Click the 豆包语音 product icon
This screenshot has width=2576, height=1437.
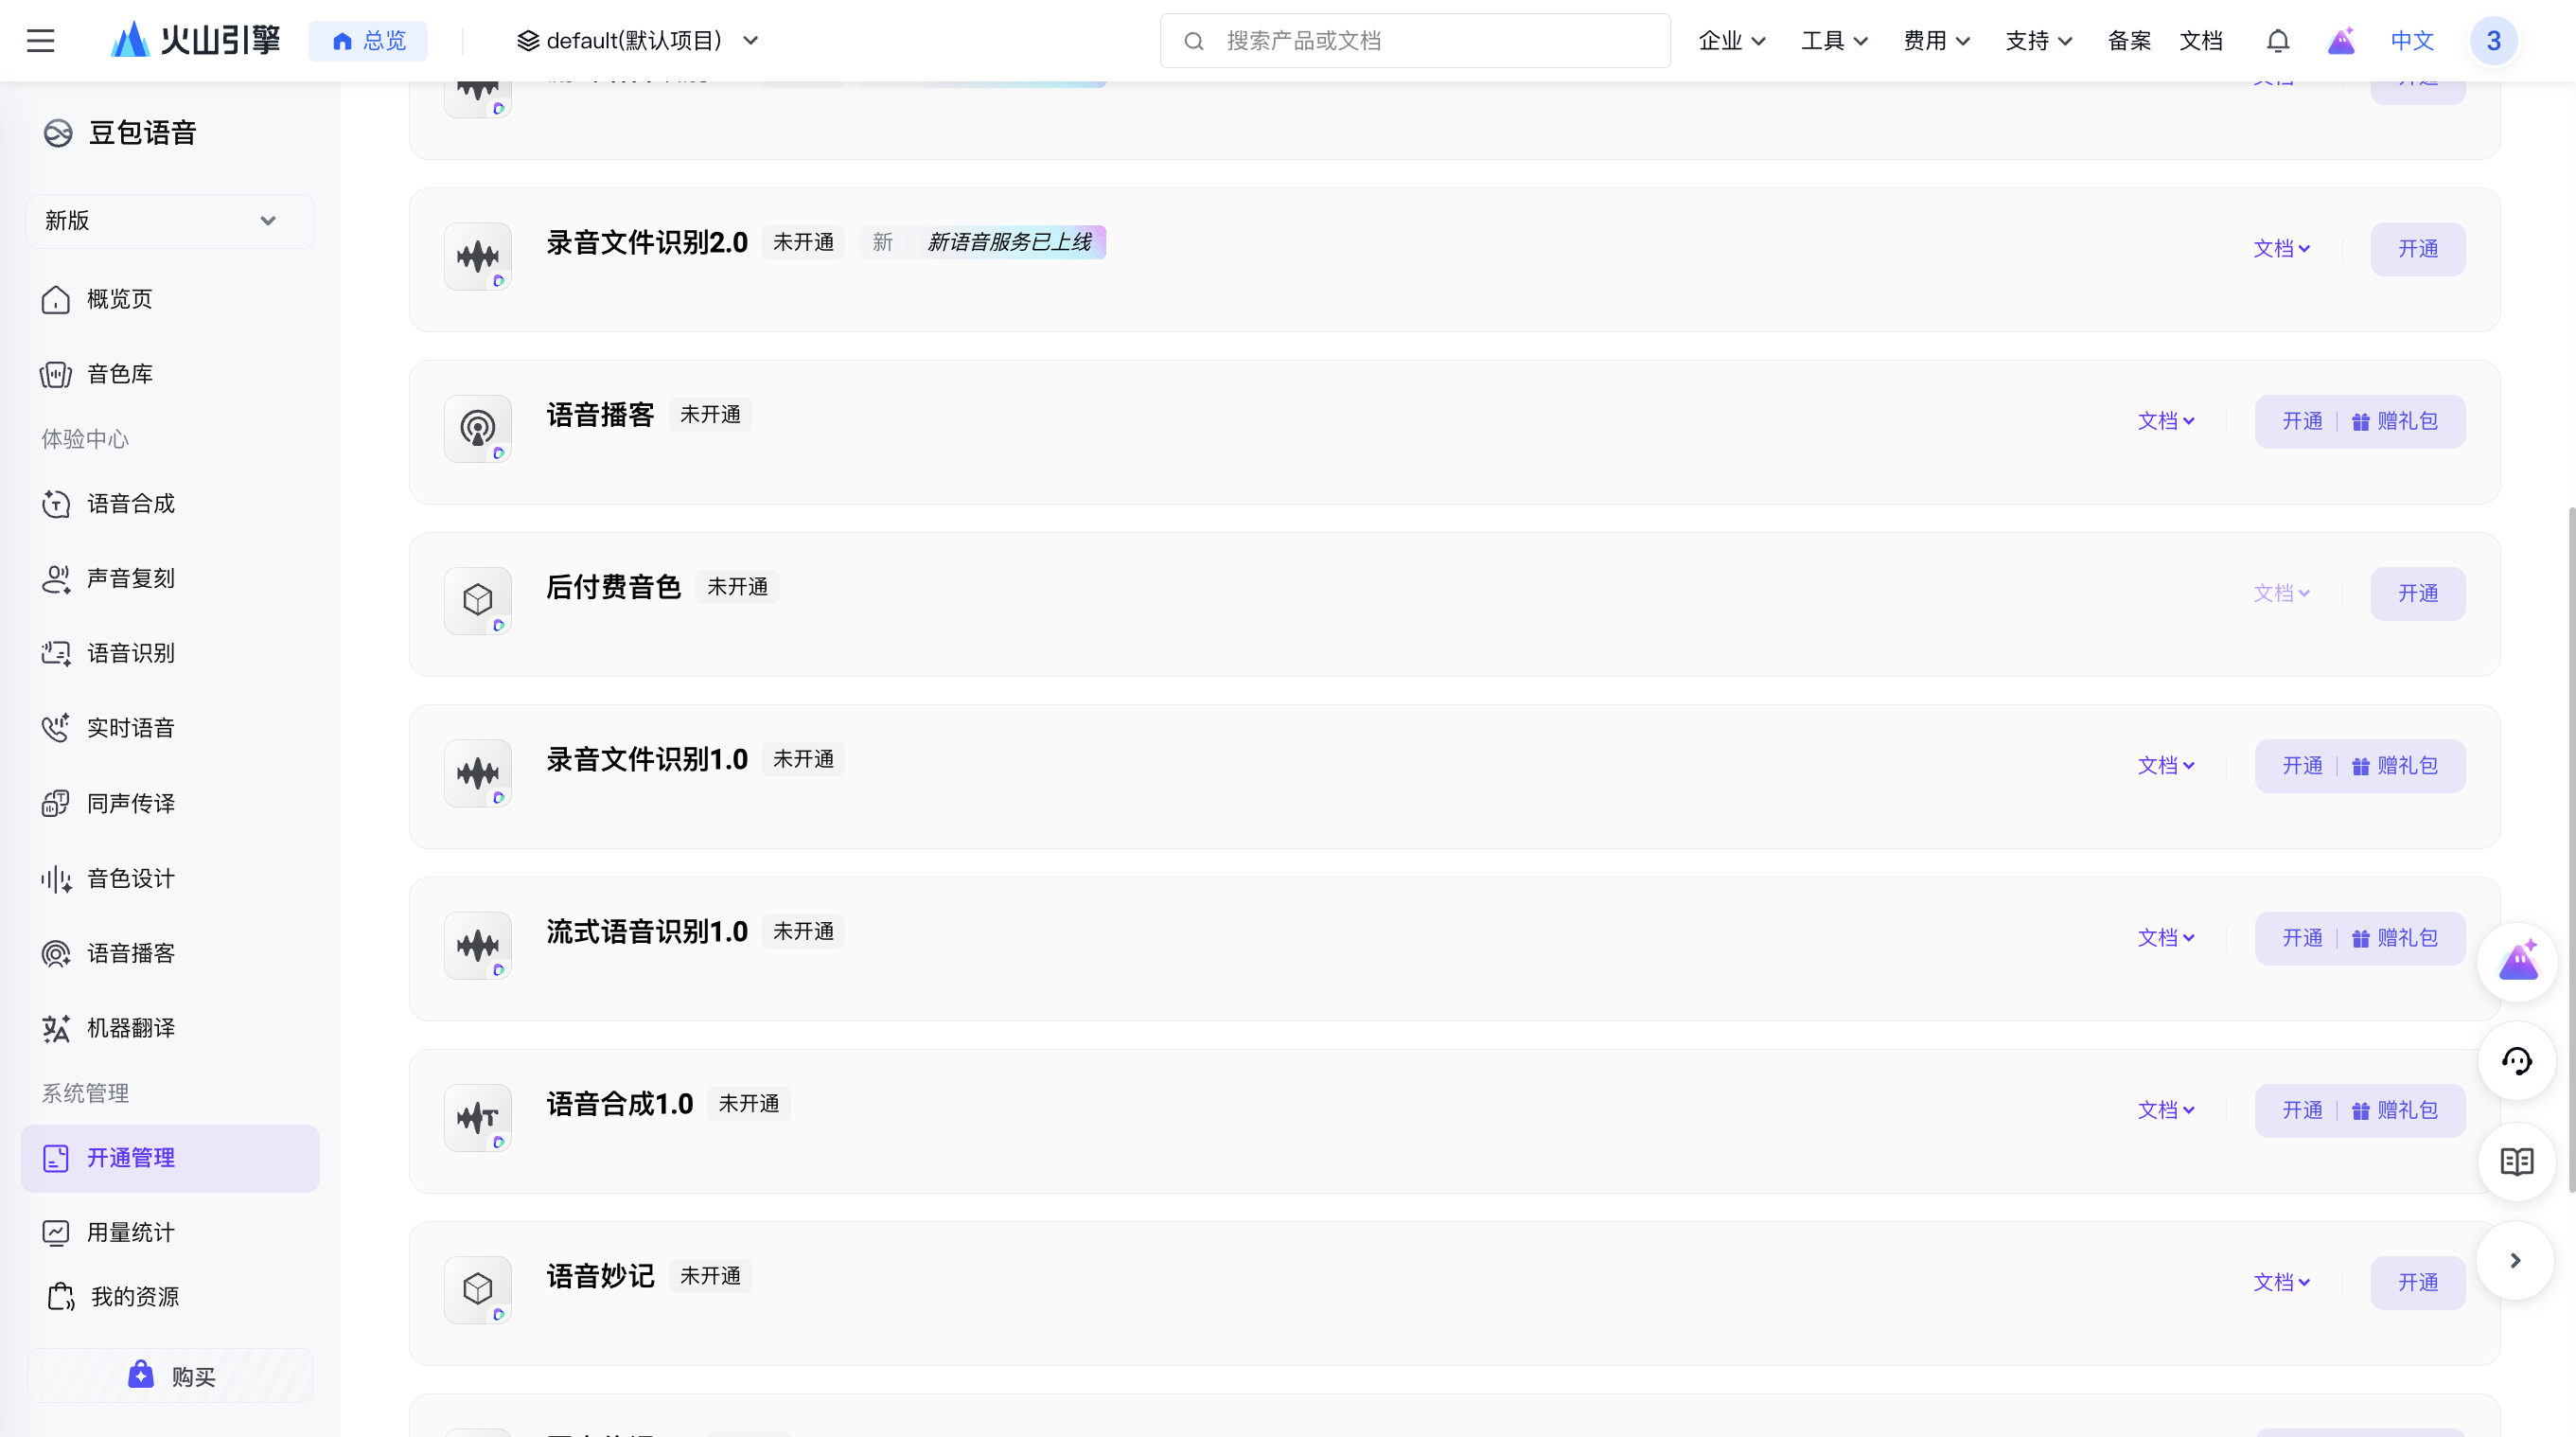coord(58,133)
